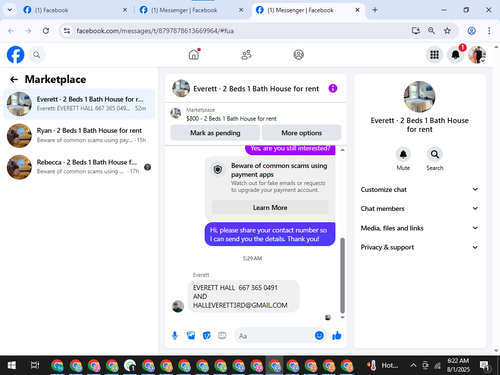500x375 pixels.
Task: Open the emoji picker smiley icon
Action: (x=319, y=335)
